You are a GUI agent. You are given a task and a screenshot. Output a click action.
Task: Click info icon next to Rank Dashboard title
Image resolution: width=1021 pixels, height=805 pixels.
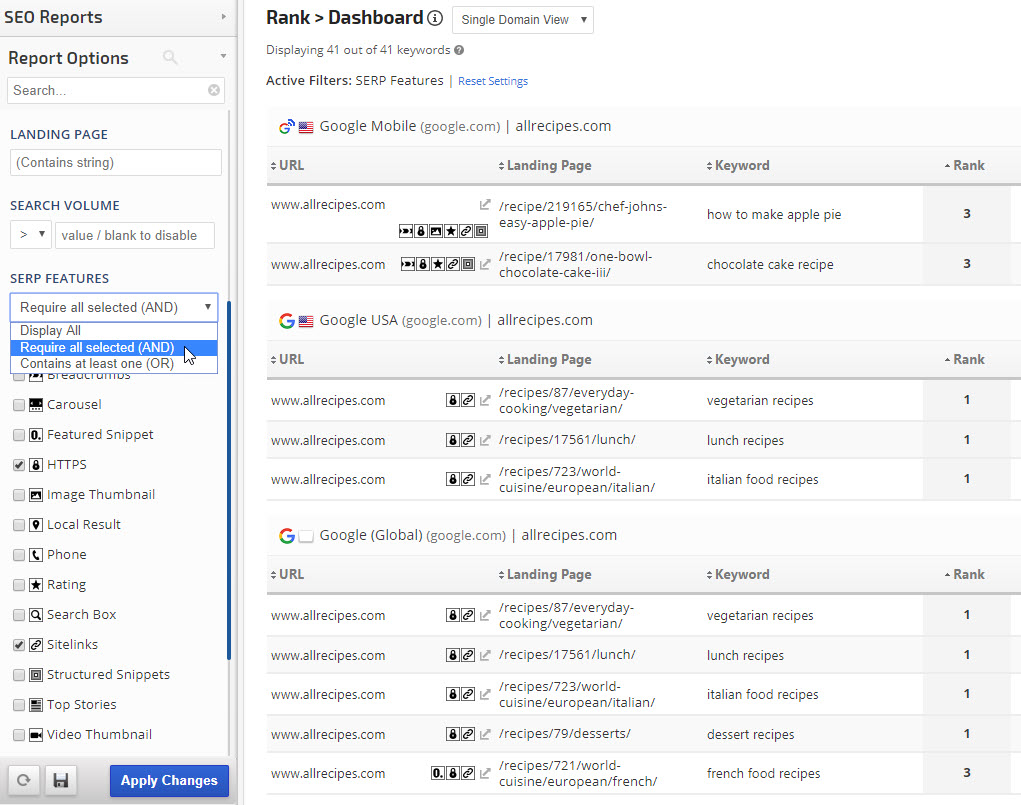click(434, 18)
